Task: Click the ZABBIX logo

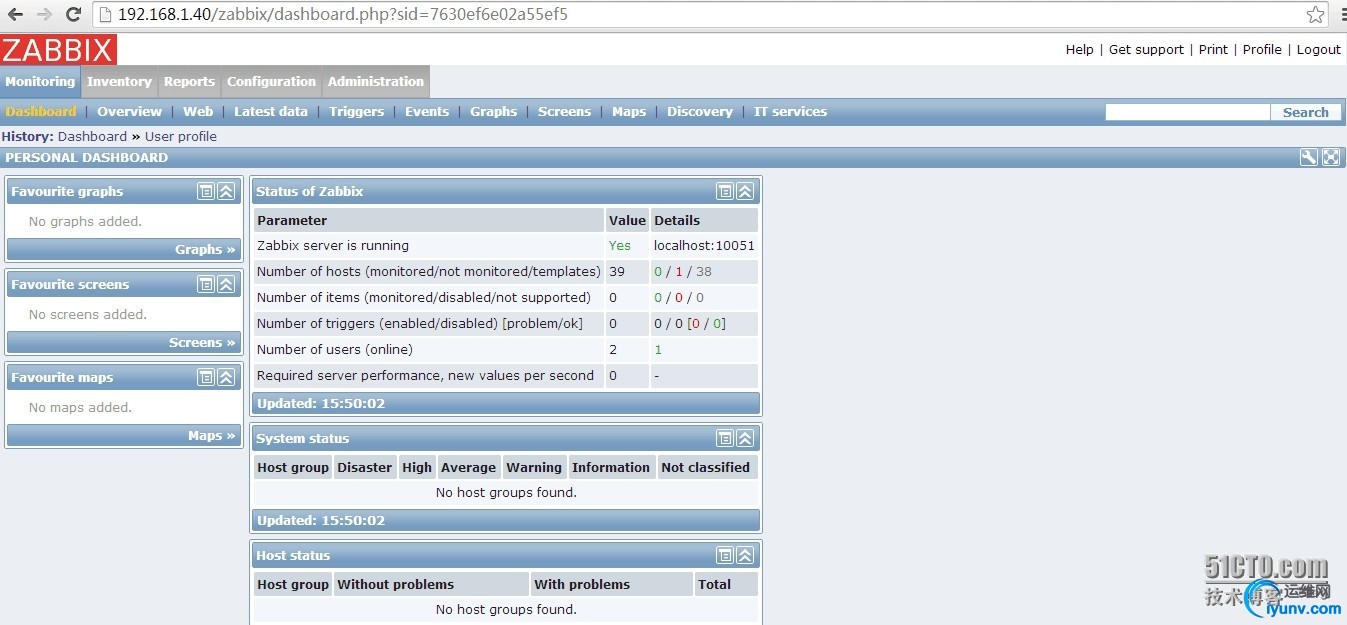Action: pos(59,49)
